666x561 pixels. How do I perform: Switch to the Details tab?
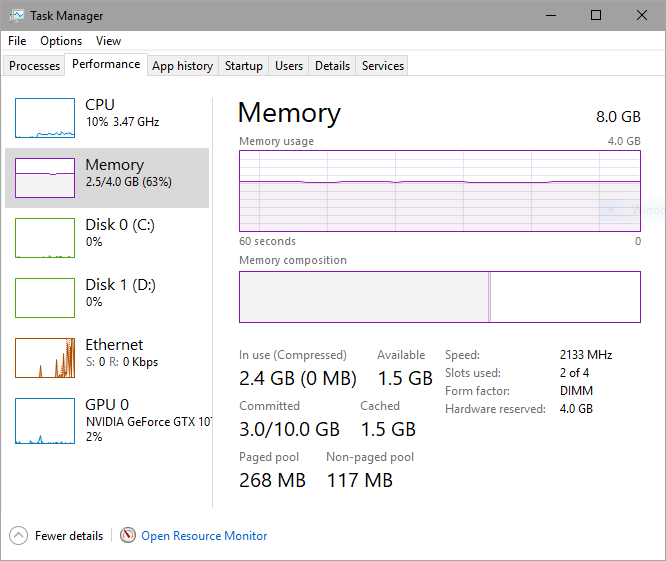332,66
